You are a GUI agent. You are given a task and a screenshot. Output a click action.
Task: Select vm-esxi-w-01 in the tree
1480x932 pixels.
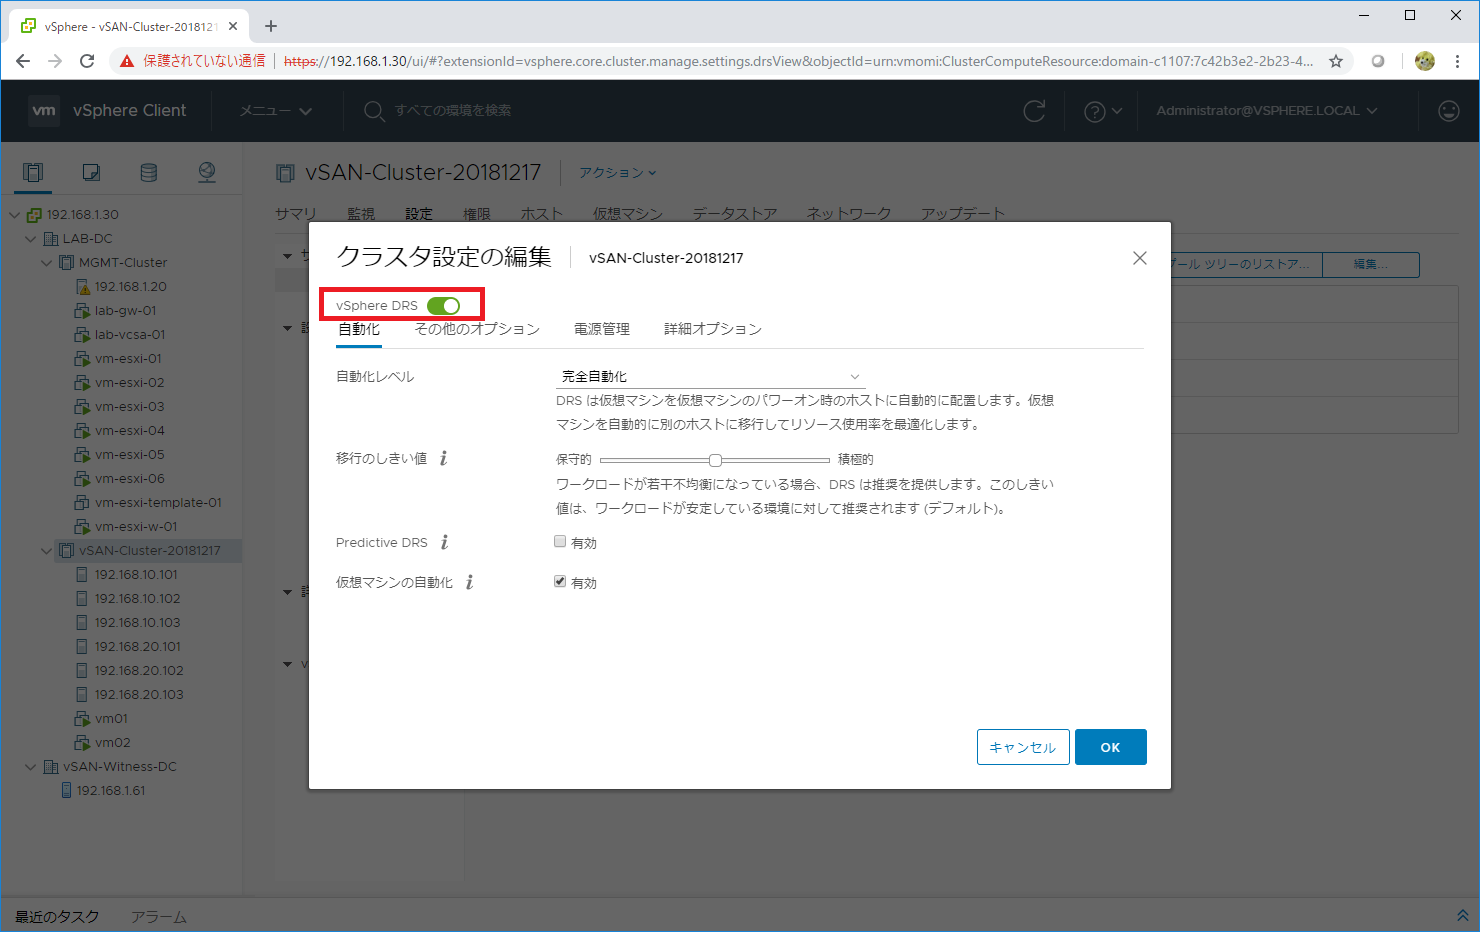click(x=136, y=527)
